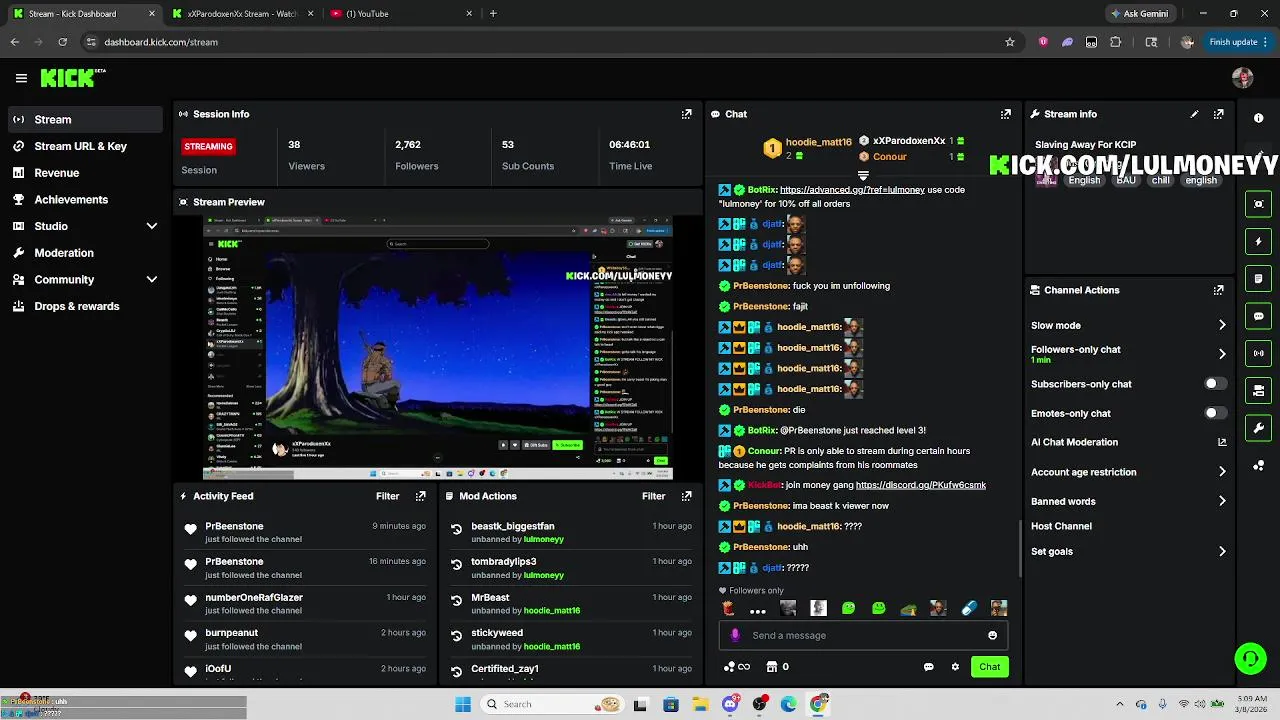The image size is (1280, 720).
Task: Edit stream info with the pencil icon
Action: pos(1194,114)
